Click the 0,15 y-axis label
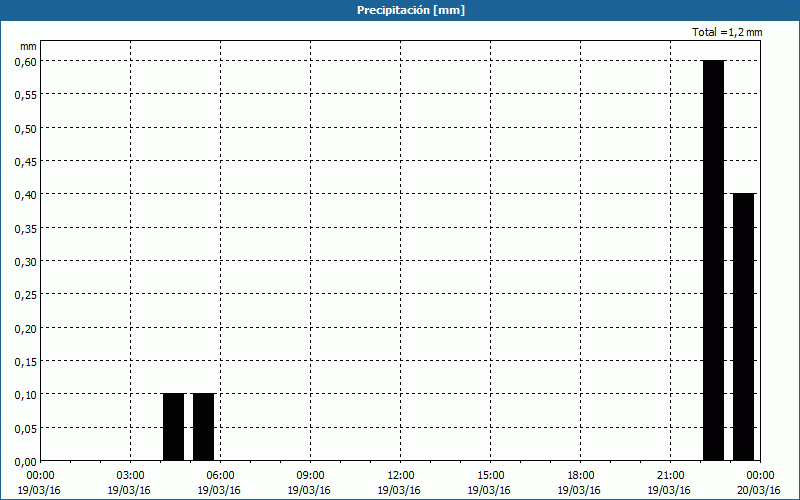Screen dimensions: 800x500 [26, 361]
